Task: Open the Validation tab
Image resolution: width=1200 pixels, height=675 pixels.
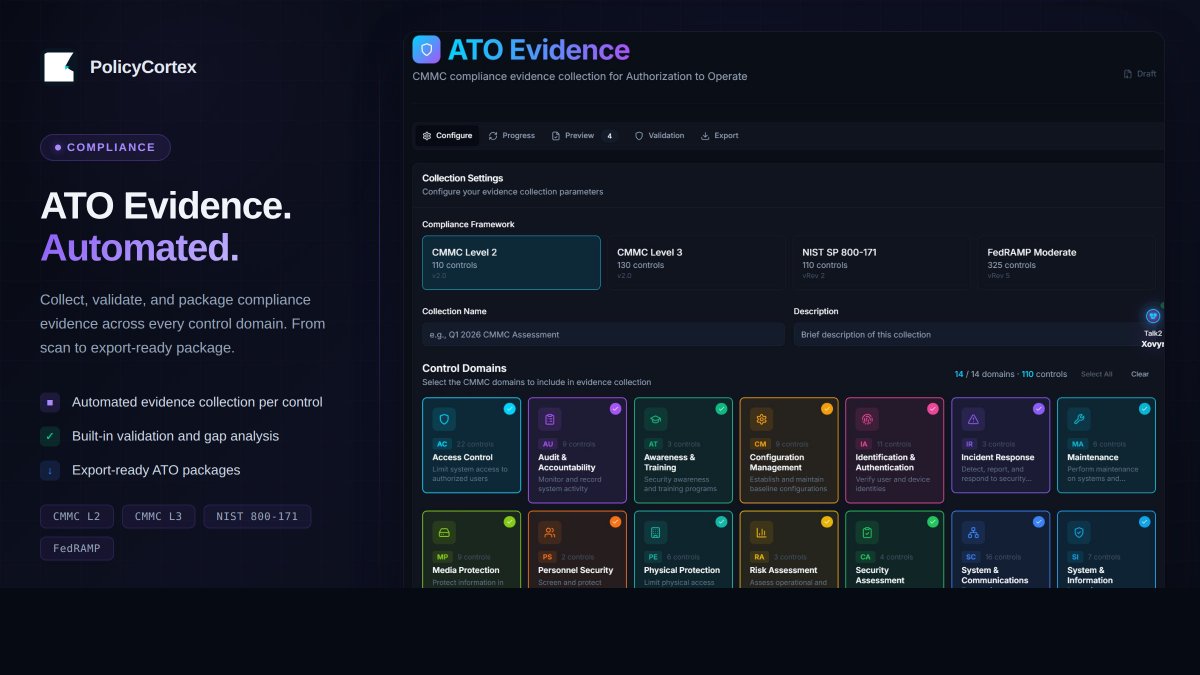Action: pyautogui.click(x=660, y=135)
